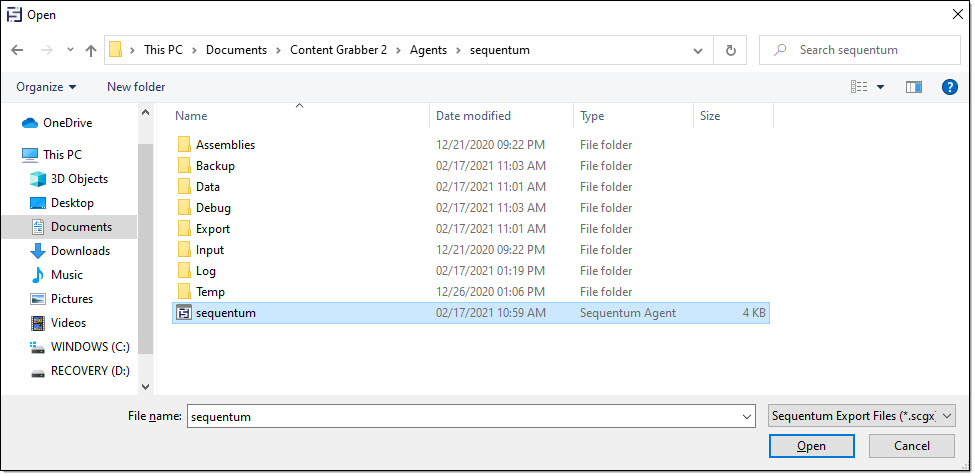Toggle the preview pane icon
Screen dimensions: 975x476
[913, 87]
